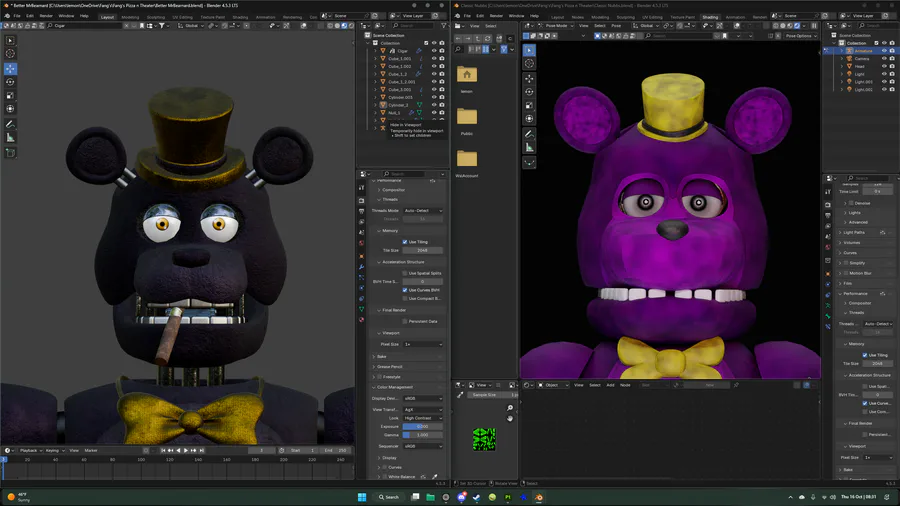This screenshot has width=900, height=506.
Task: Open the Render menu in left Blender window
Action: pyautogui.click(x=46, y=16)
